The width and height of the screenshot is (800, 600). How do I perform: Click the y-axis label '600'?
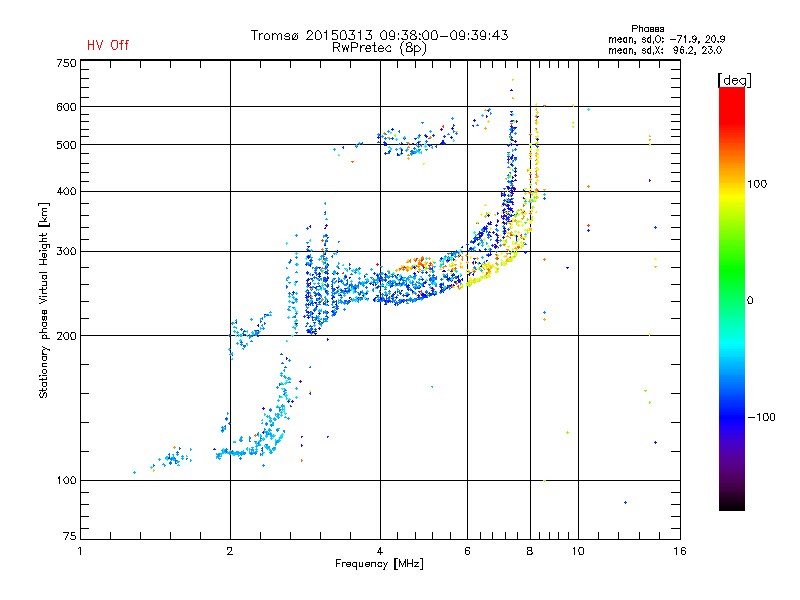pos(66,107)
